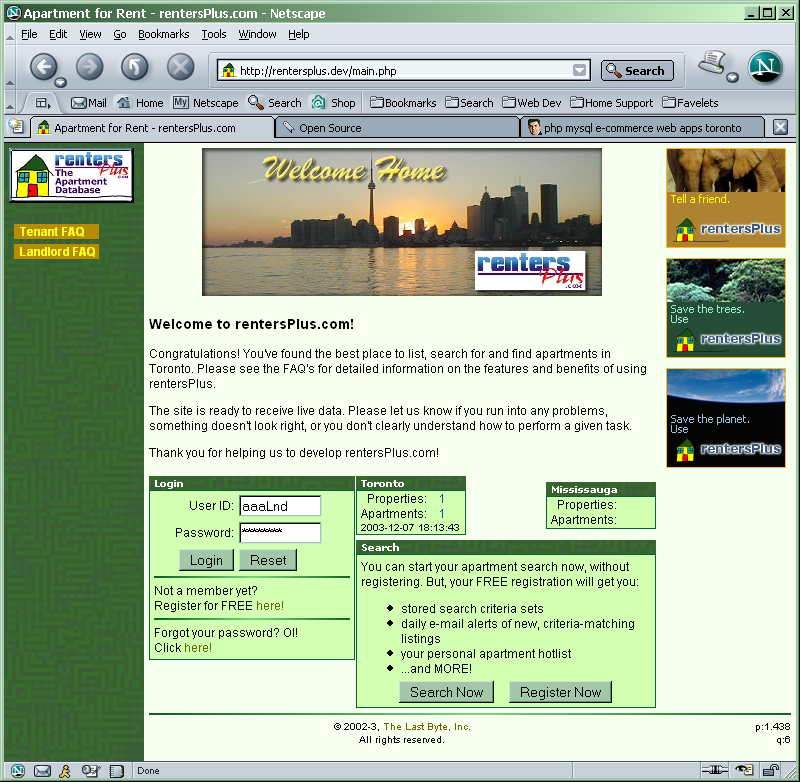Click the Stop loading button
Viewport: 800px width, 782px height.
pyautogui.click(x=180, y=67)
